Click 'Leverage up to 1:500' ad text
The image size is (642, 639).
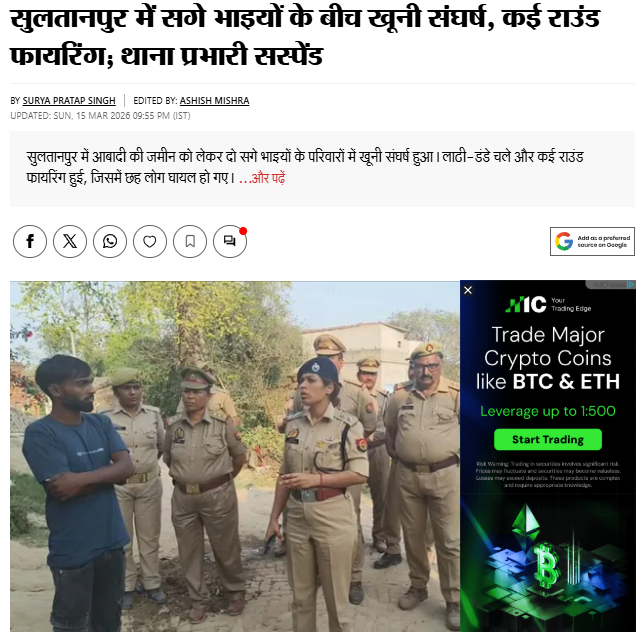[547, 411]
